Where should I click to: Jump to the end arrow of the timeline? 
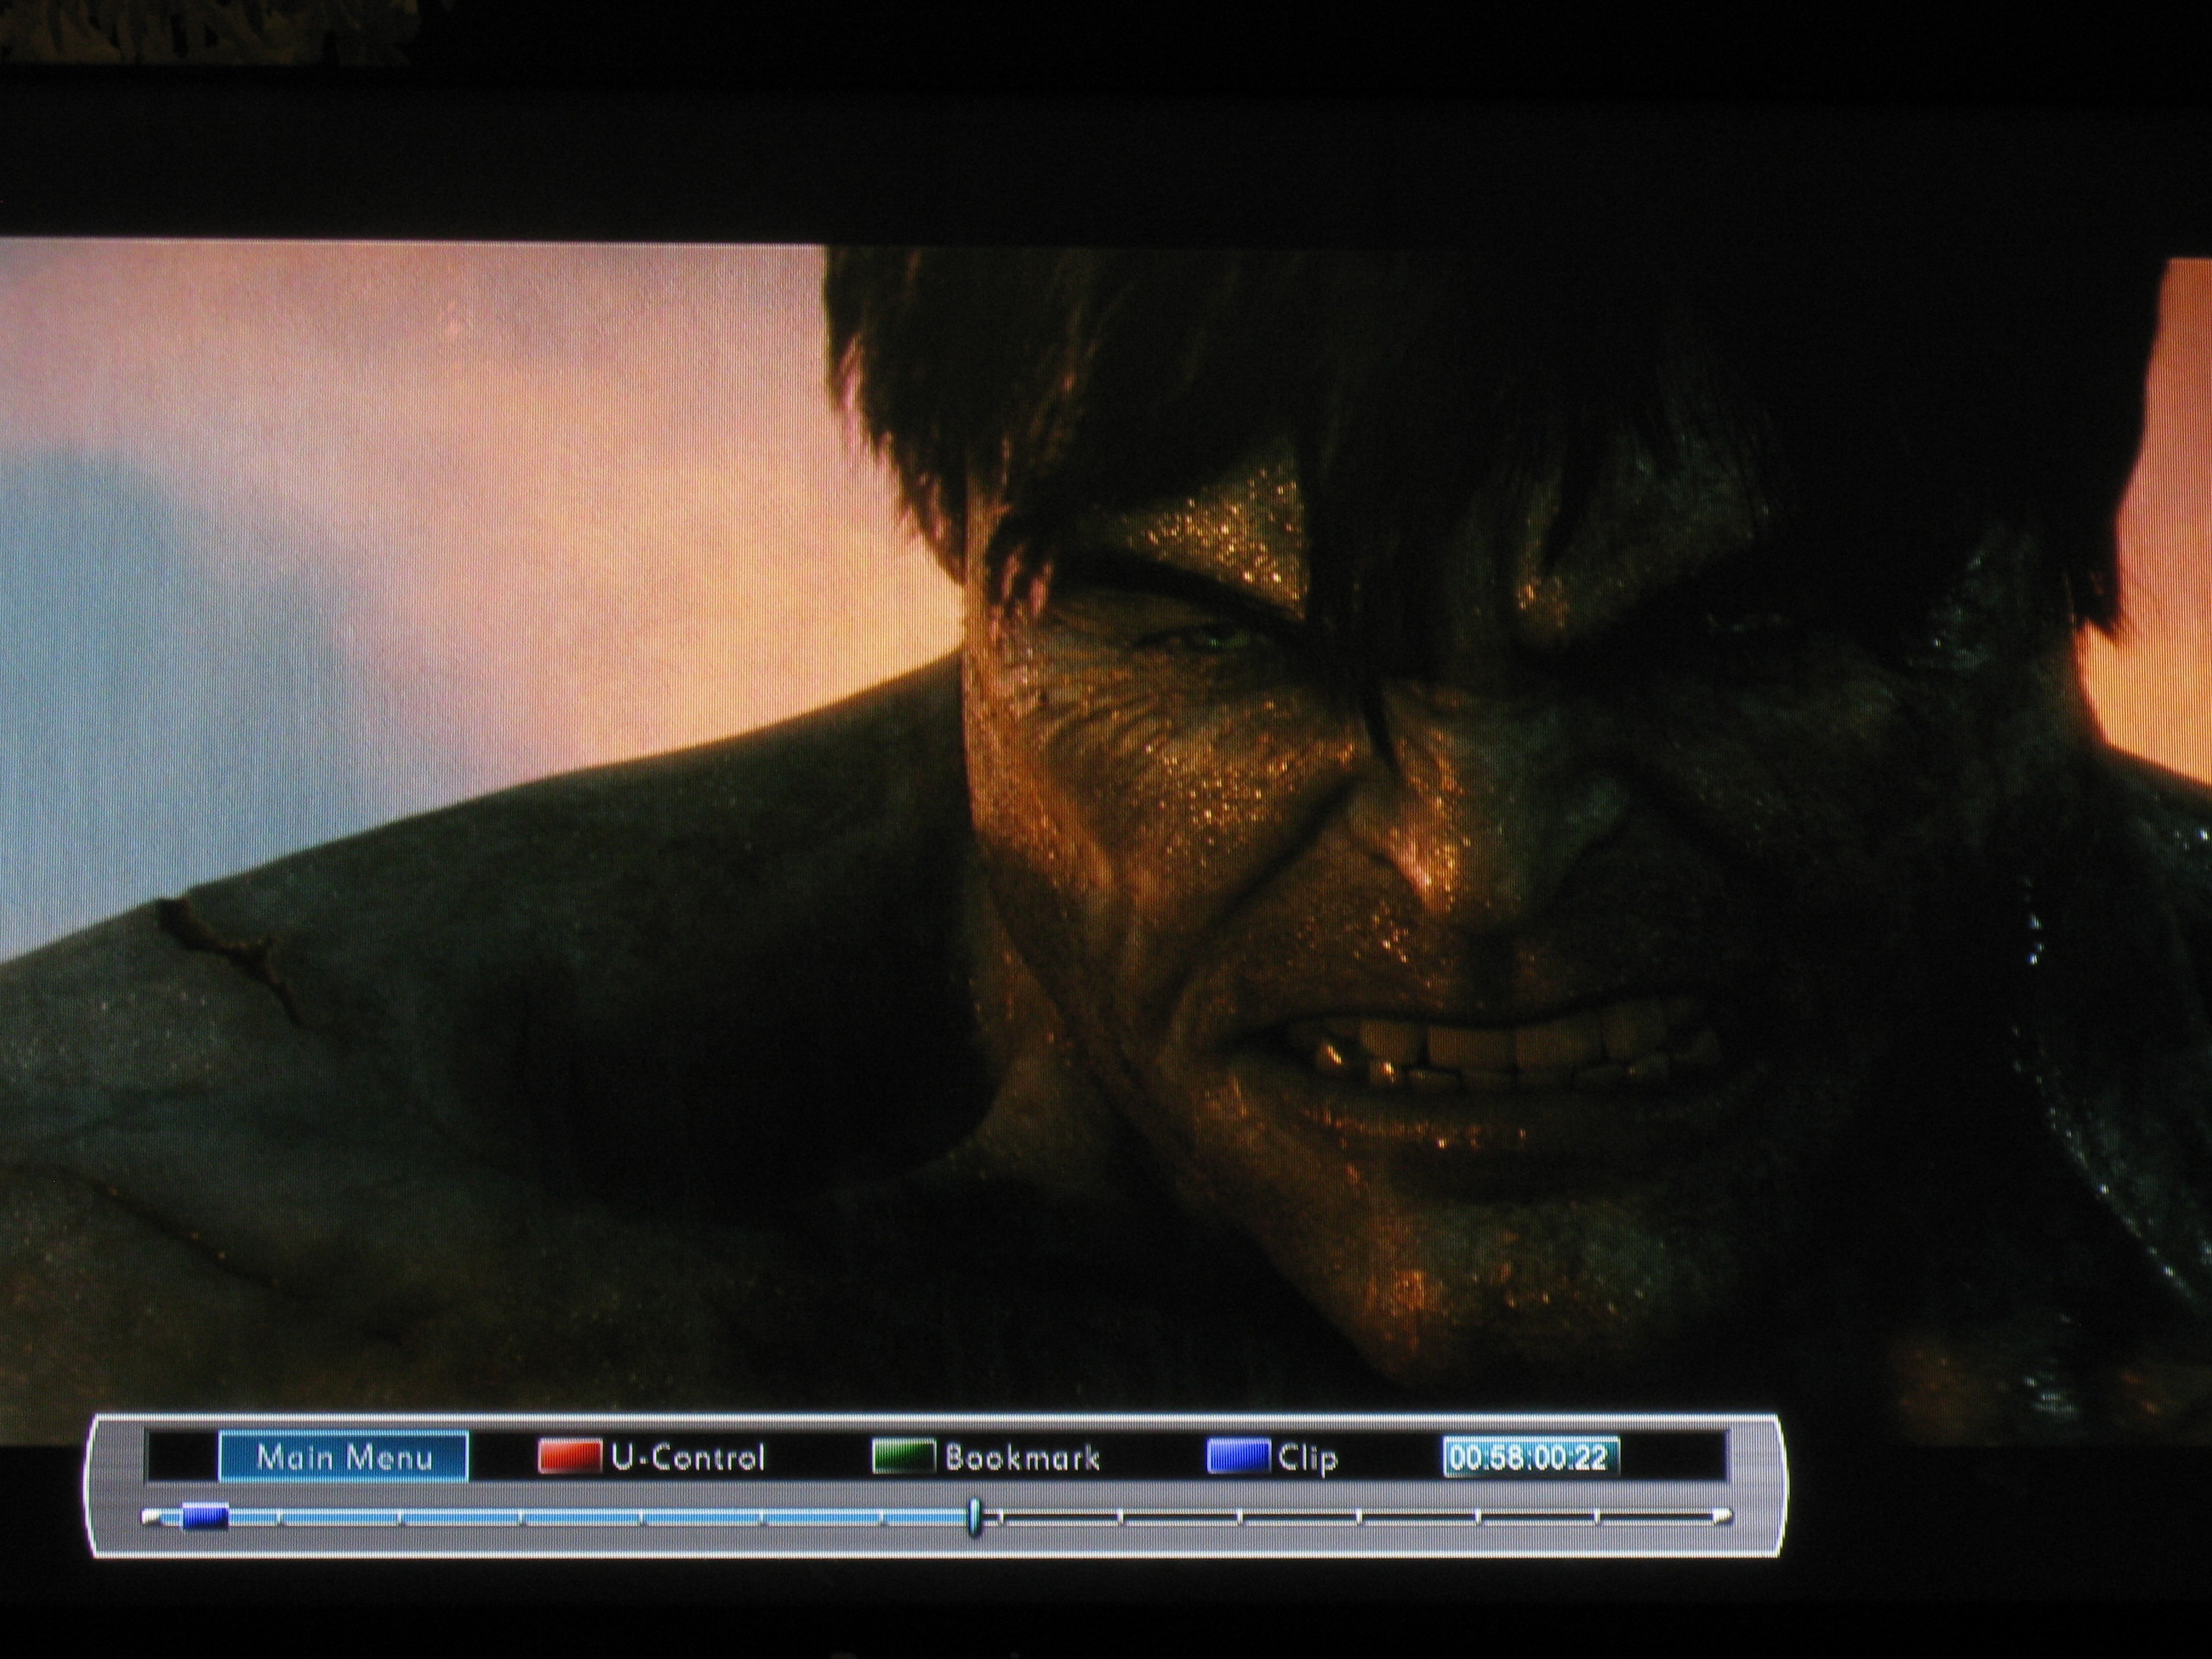click(1722, 1517)
